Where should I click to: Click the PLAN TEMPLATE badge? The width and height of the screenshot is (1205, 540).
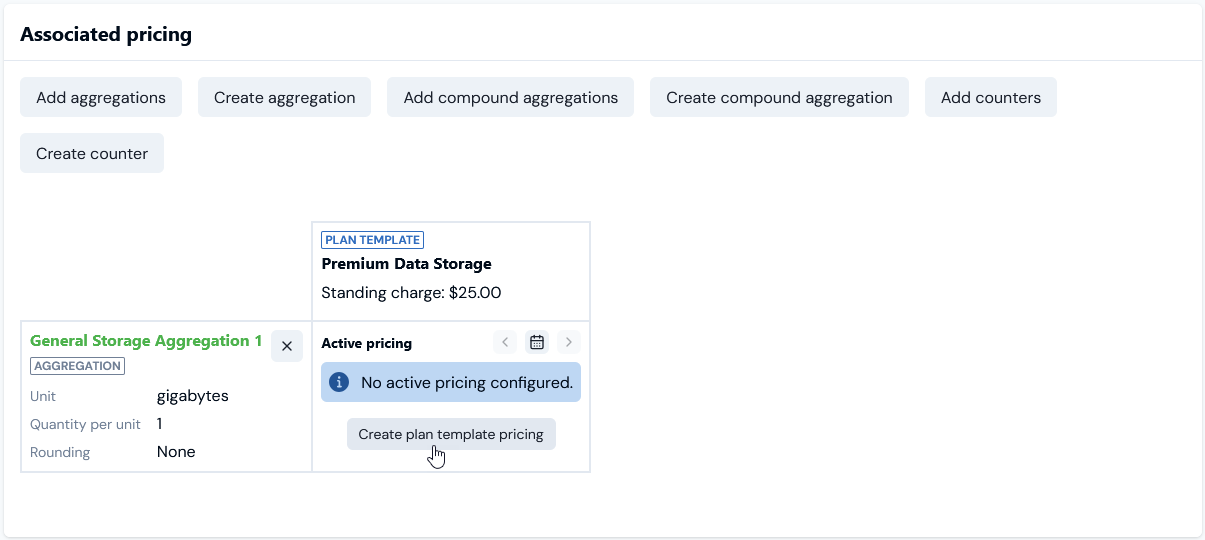(372, 240)
